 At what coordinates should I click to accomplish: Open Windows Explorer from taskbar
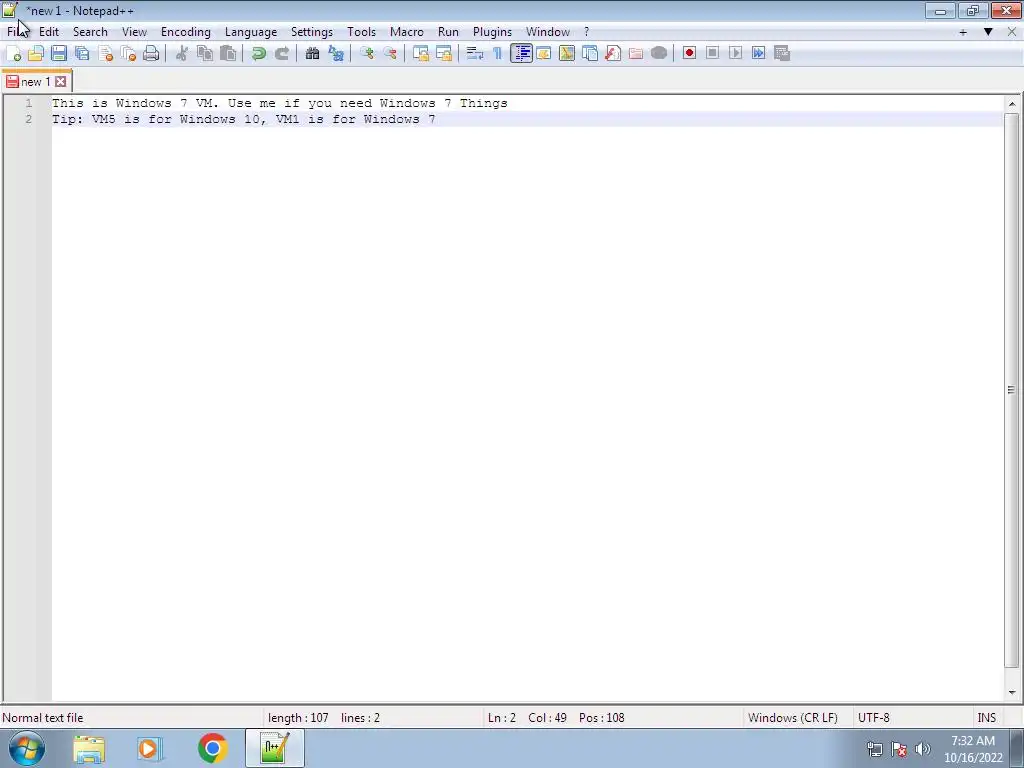pos(89,748)
